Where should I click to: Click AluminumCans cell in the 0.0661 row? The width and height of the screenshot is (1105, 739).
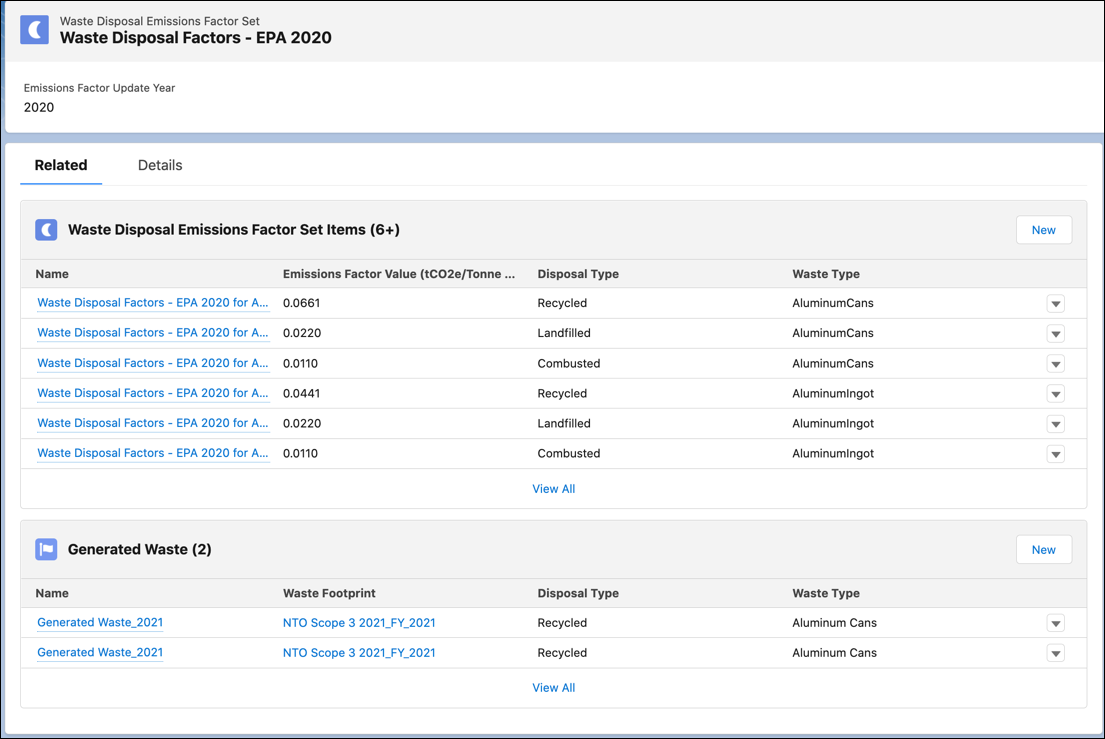(833, 303)
